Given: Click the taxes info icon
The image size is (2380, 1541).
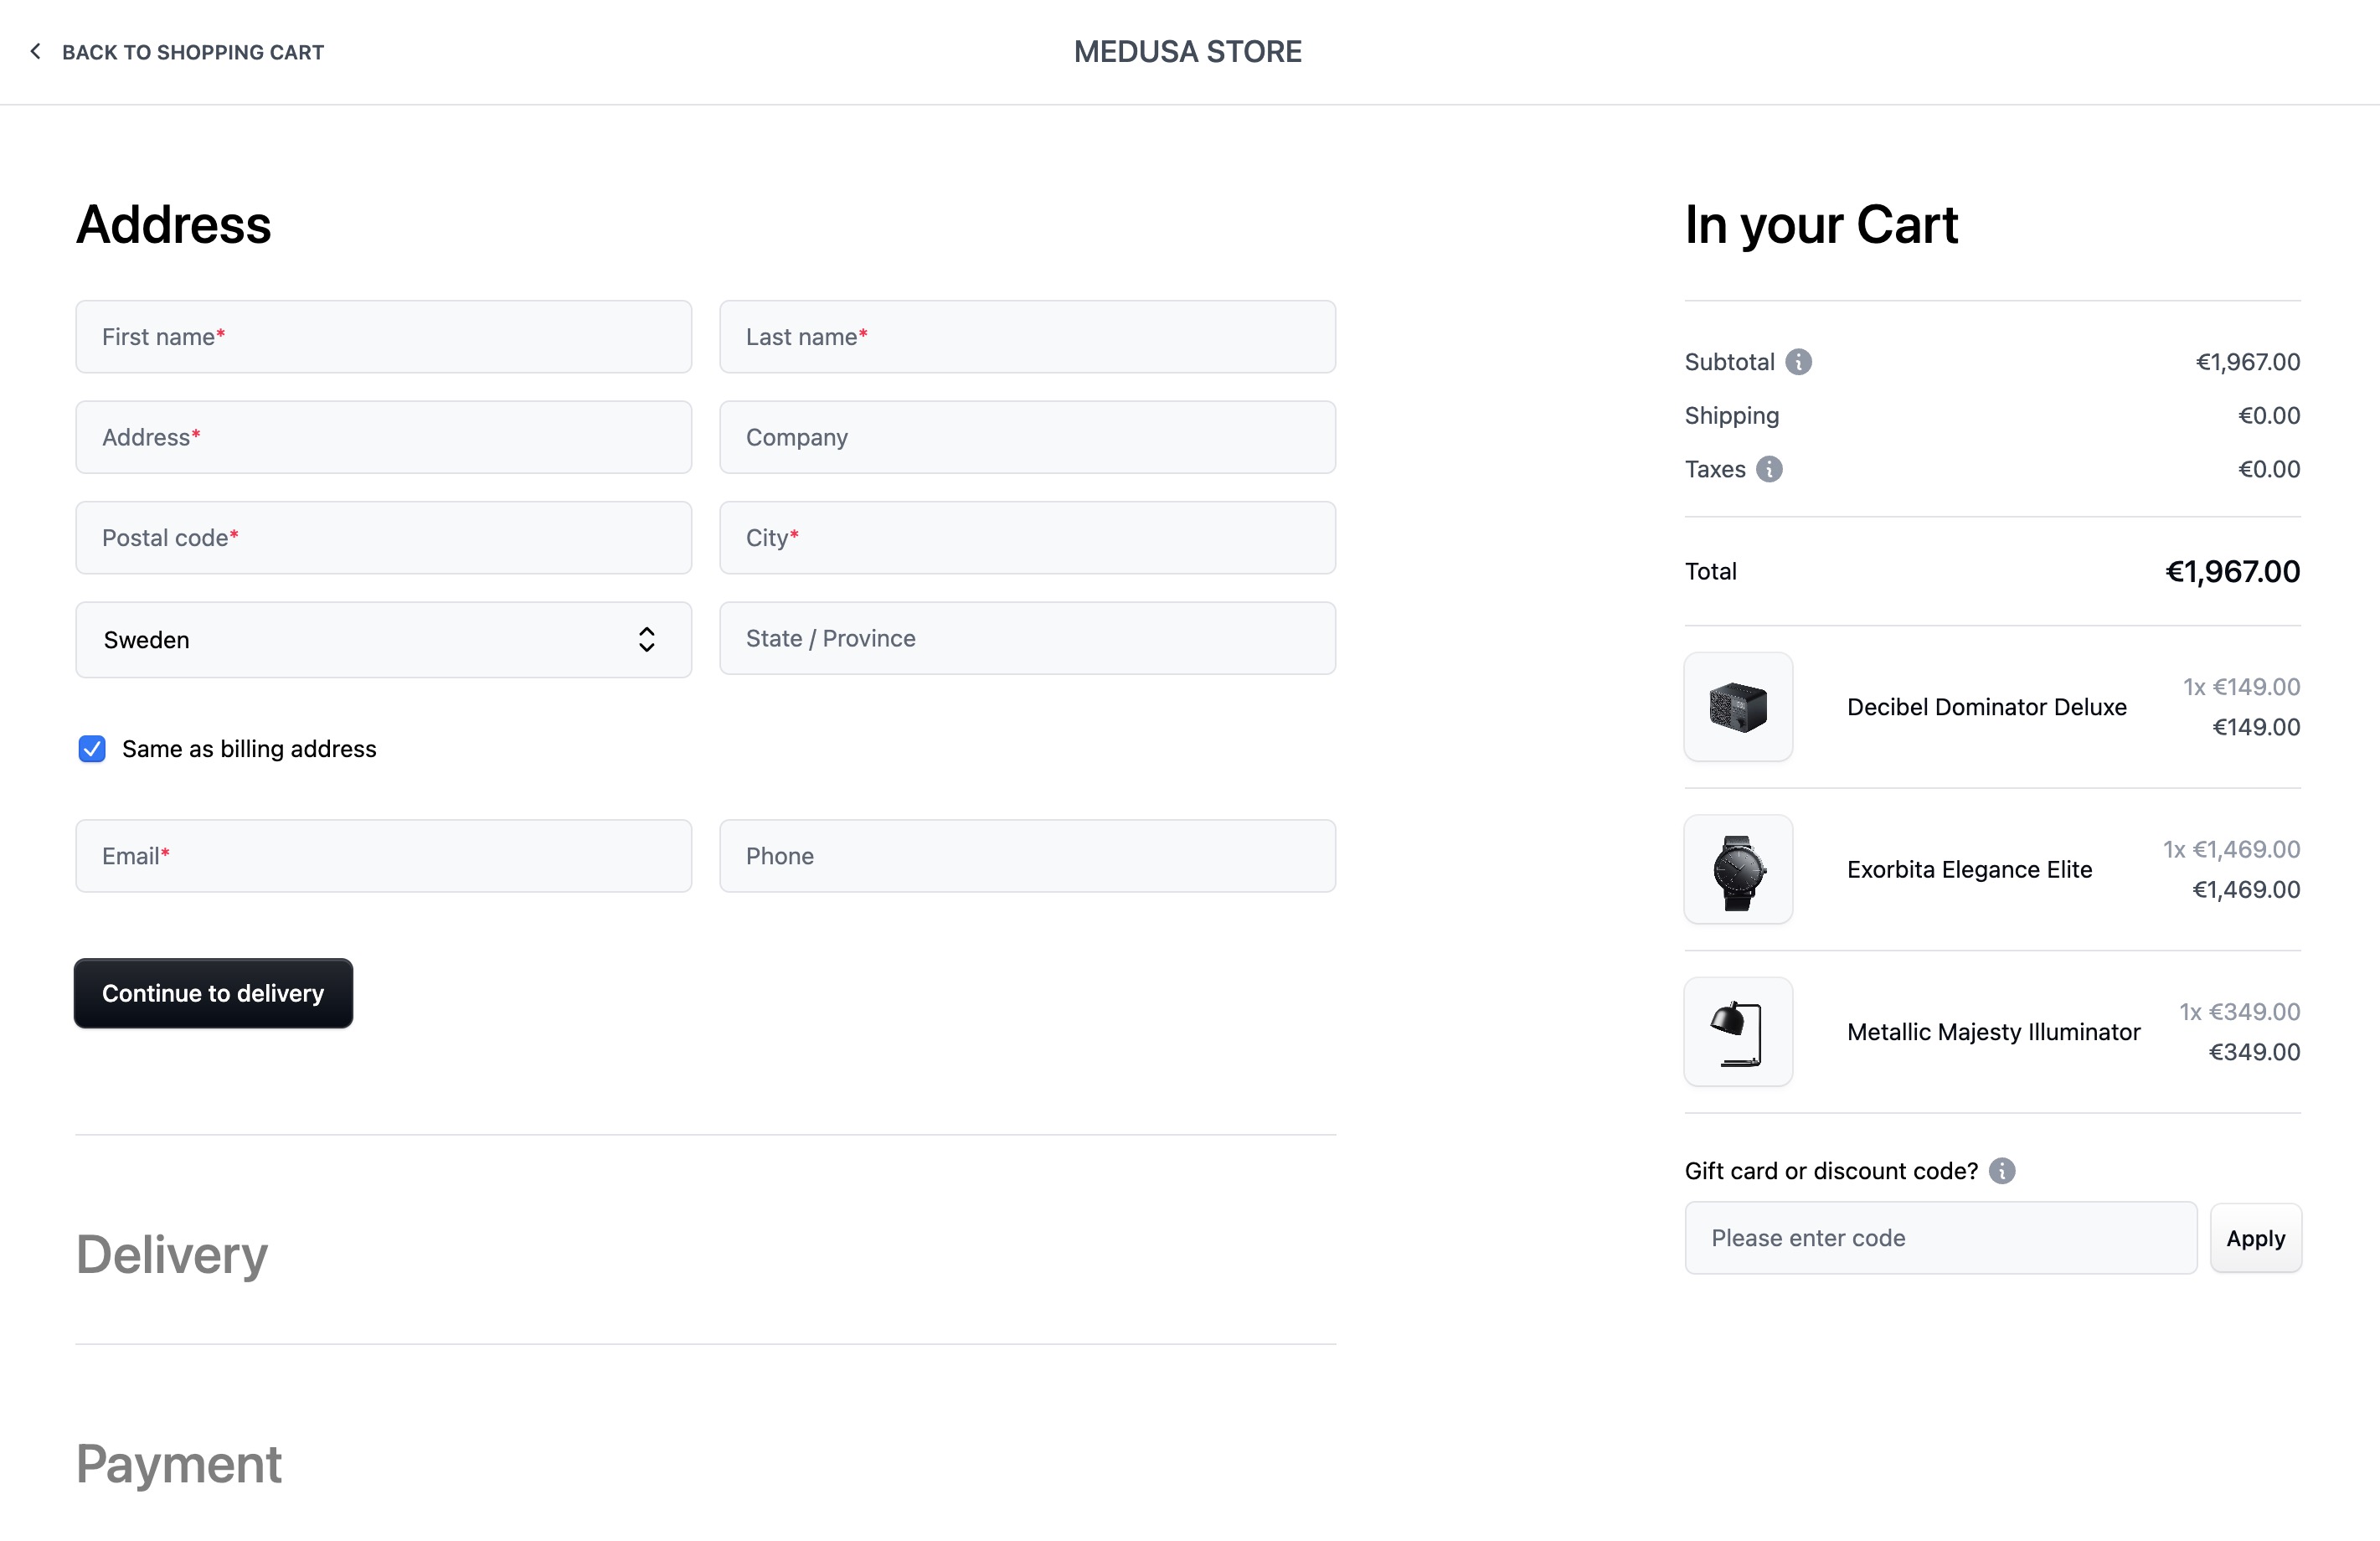Looking at the screenshot, I should [1770, 468].
